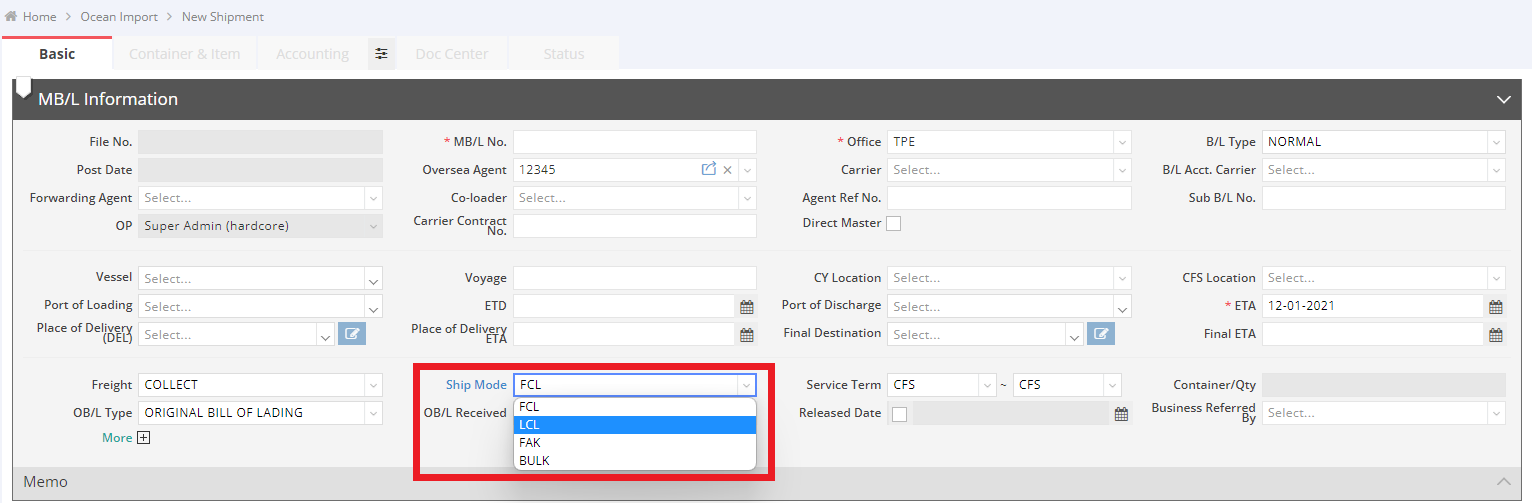Switch to the Container & Item tab

[185, 54]
